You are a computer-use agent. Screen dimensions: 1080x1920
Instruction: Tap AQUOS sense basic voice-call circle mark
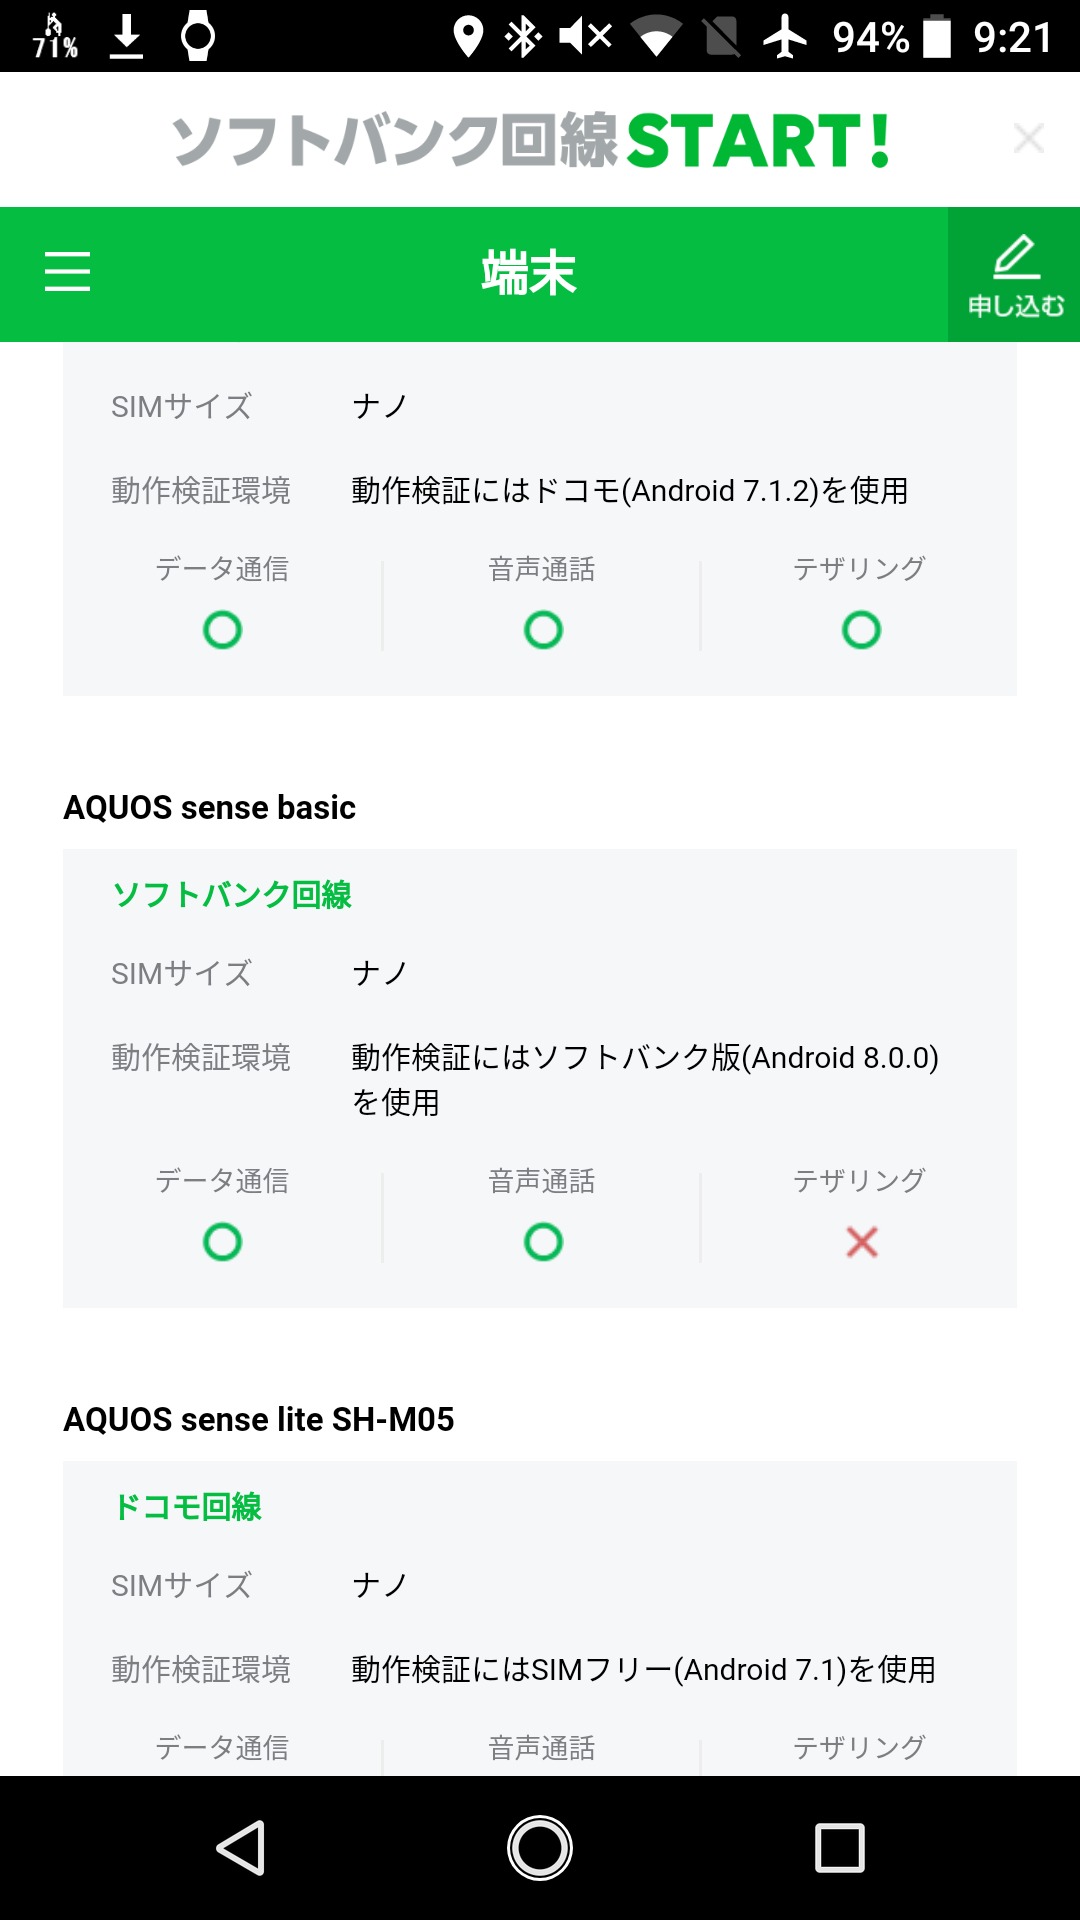pos(543,1242)
